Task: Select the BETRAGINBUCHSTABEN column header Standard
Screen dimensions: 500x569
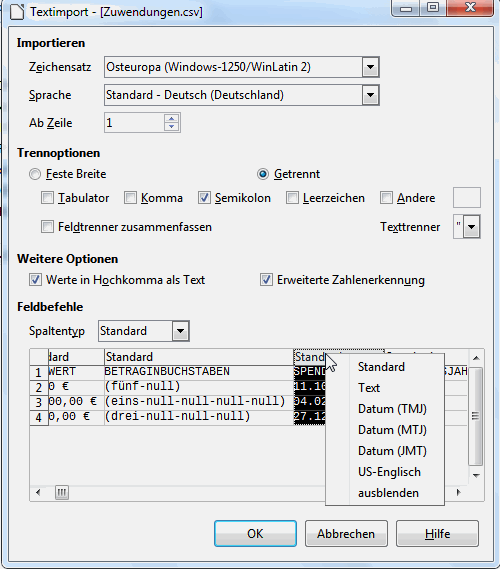Action: [x=198, y=357]
